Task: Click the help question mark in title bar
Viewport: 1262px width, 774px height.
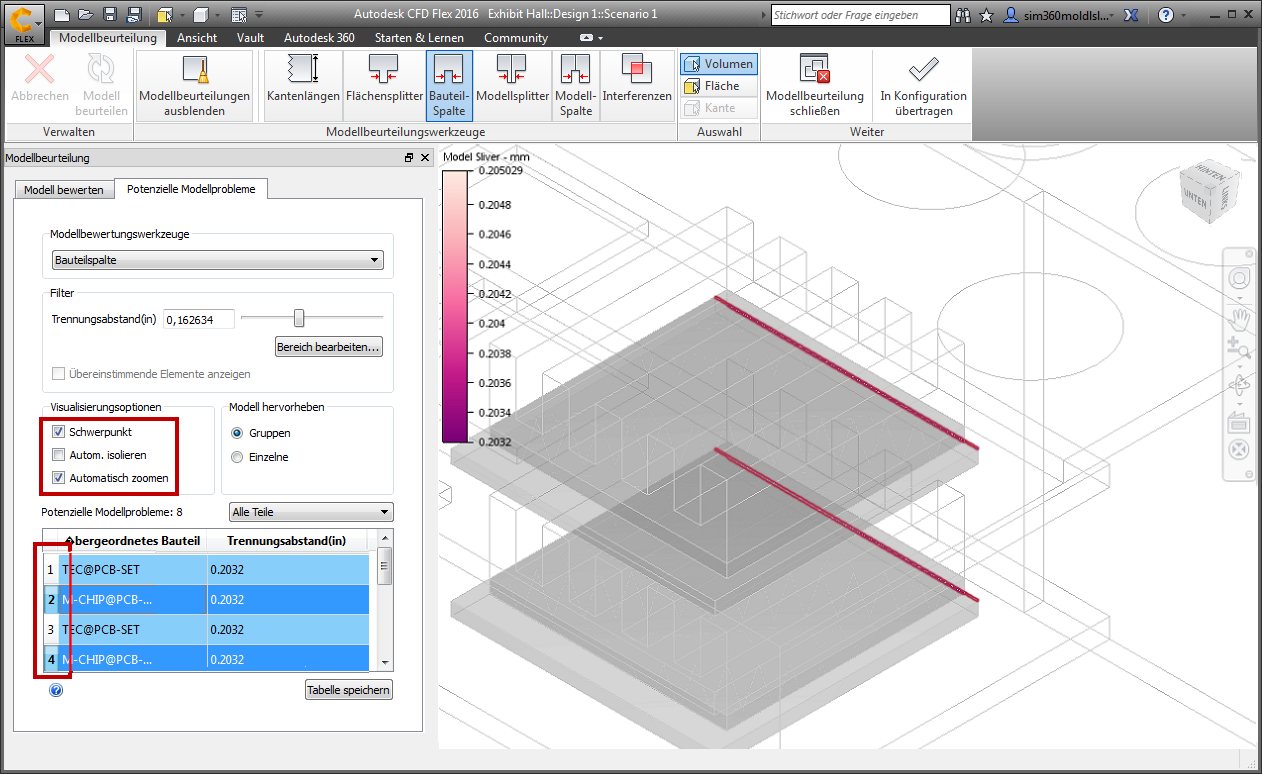Action: (x=1166, y=15)
